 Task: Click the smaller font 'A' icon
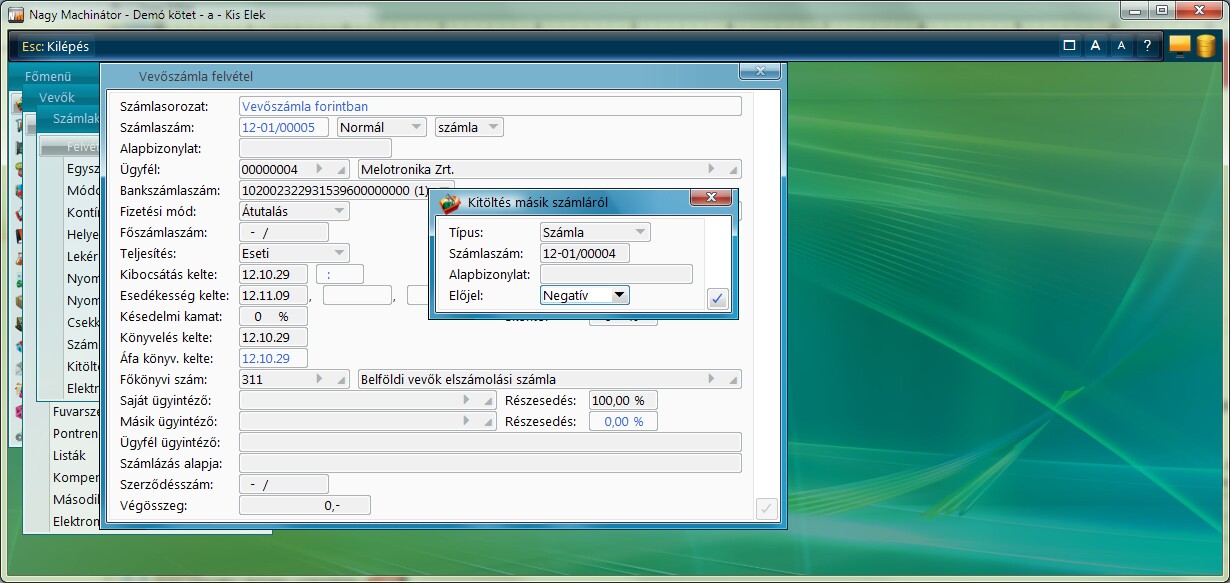[1121, 46]
